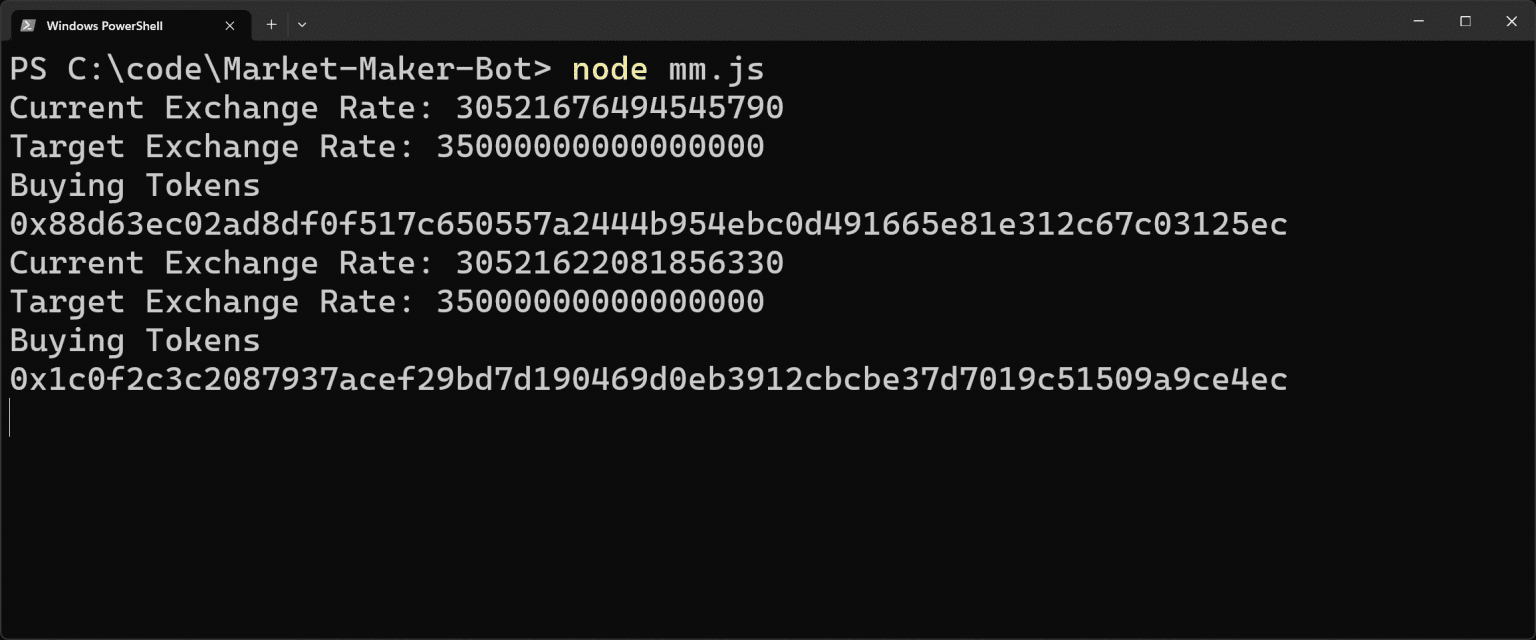Click the second Target Exchange Rate line
Screen dimensions: 1536x640
[387, 302]
